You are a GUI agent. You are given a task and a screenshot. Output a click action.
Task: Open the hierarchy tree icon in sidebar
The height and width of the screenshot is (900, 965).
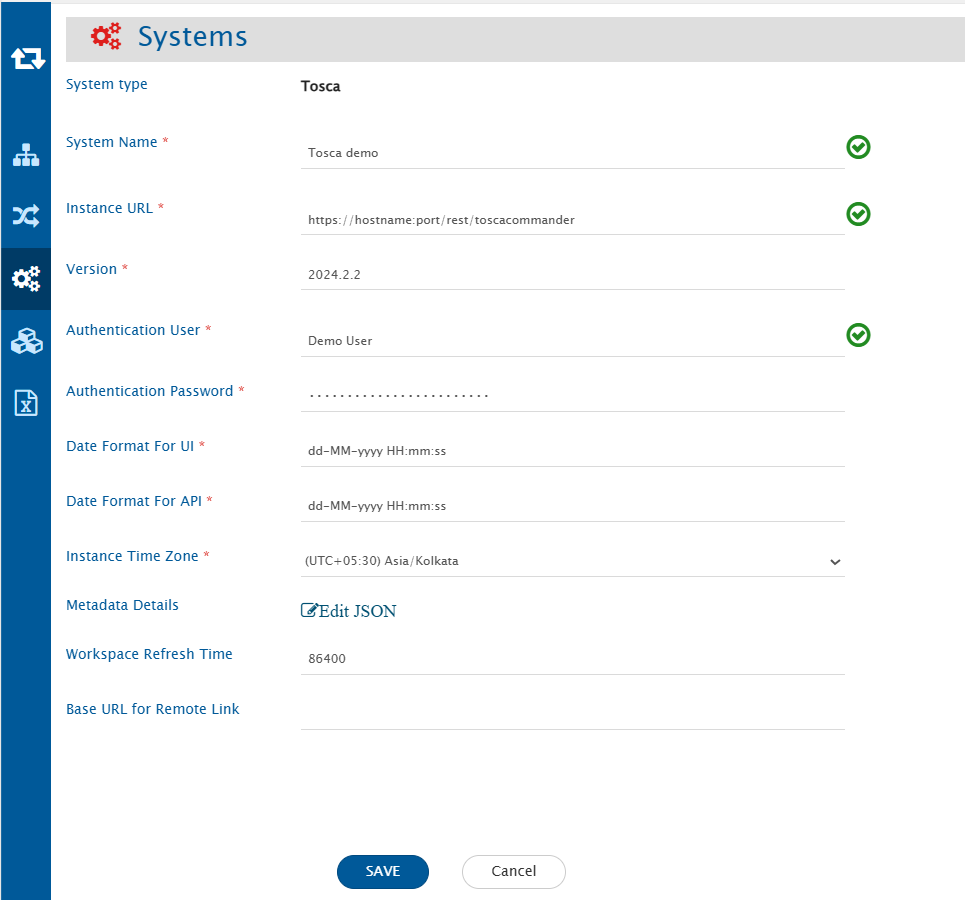[x=26, y=155]
